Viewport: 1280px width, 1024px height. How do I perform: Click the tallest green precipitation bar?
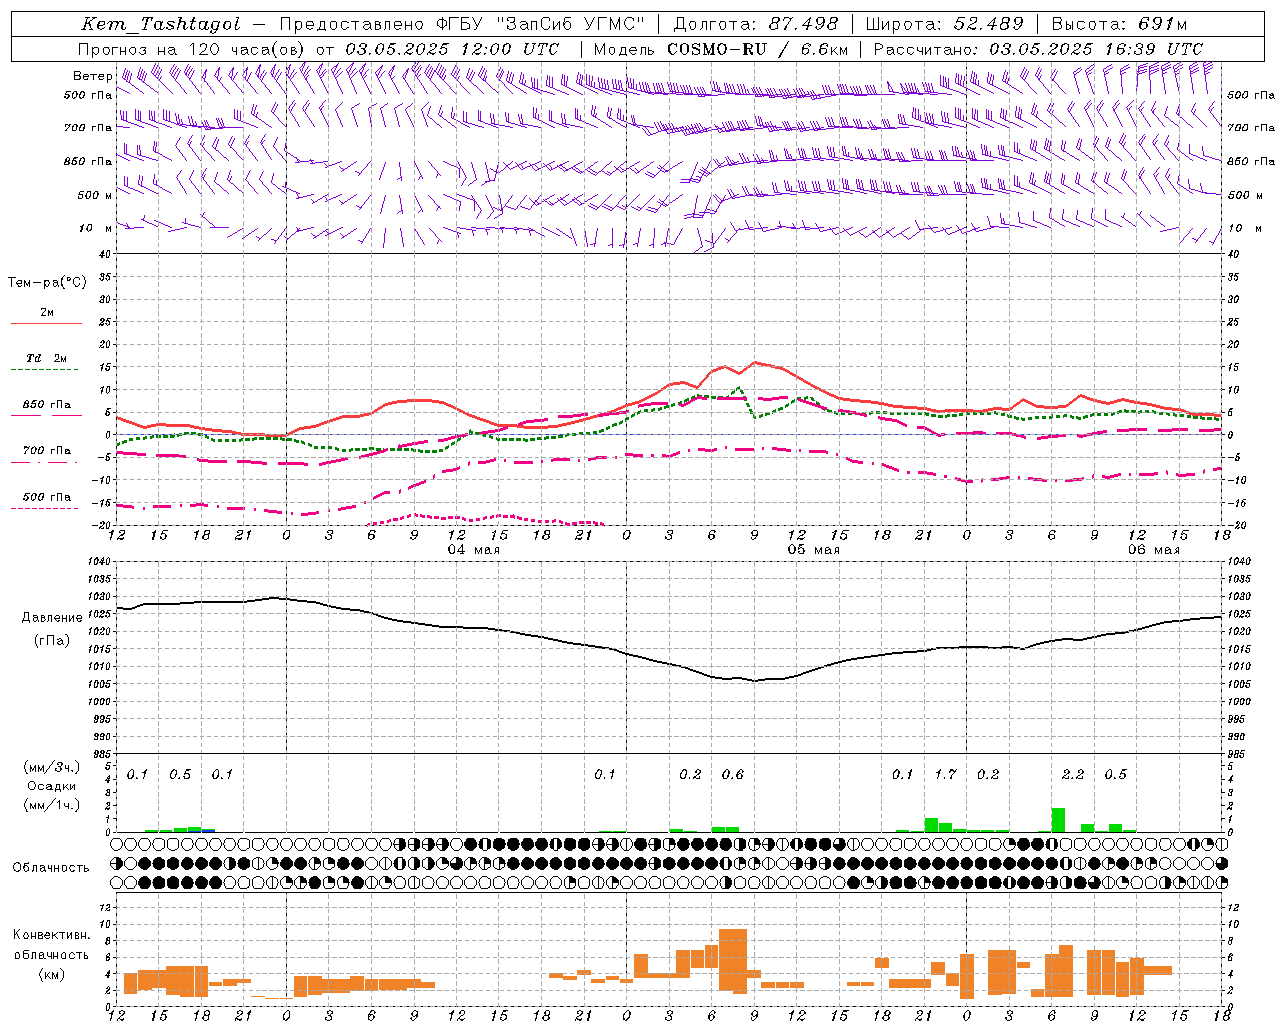[x=1058, y=820]
